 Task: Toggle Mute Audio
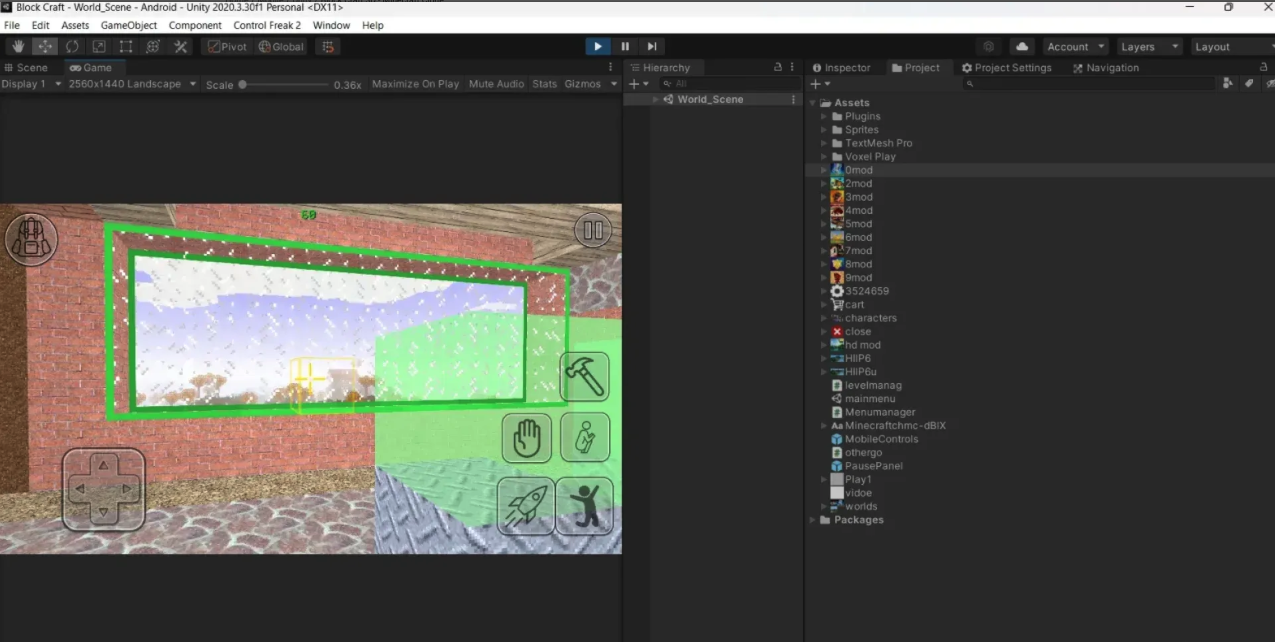[496, 84]
